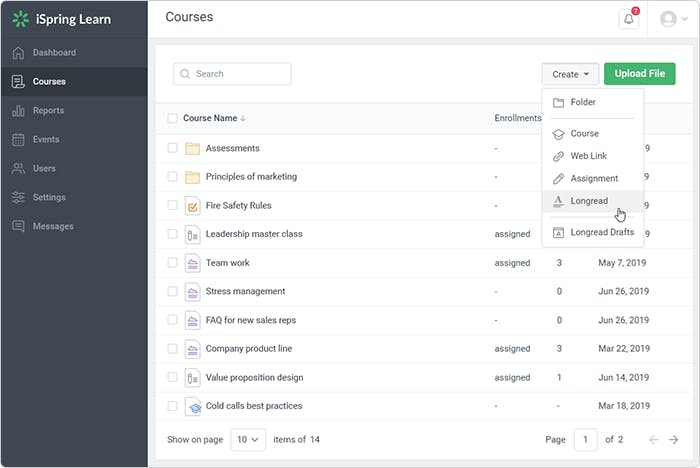
Task: Open the user profile dropdown
Action: (x=674, y=18)
